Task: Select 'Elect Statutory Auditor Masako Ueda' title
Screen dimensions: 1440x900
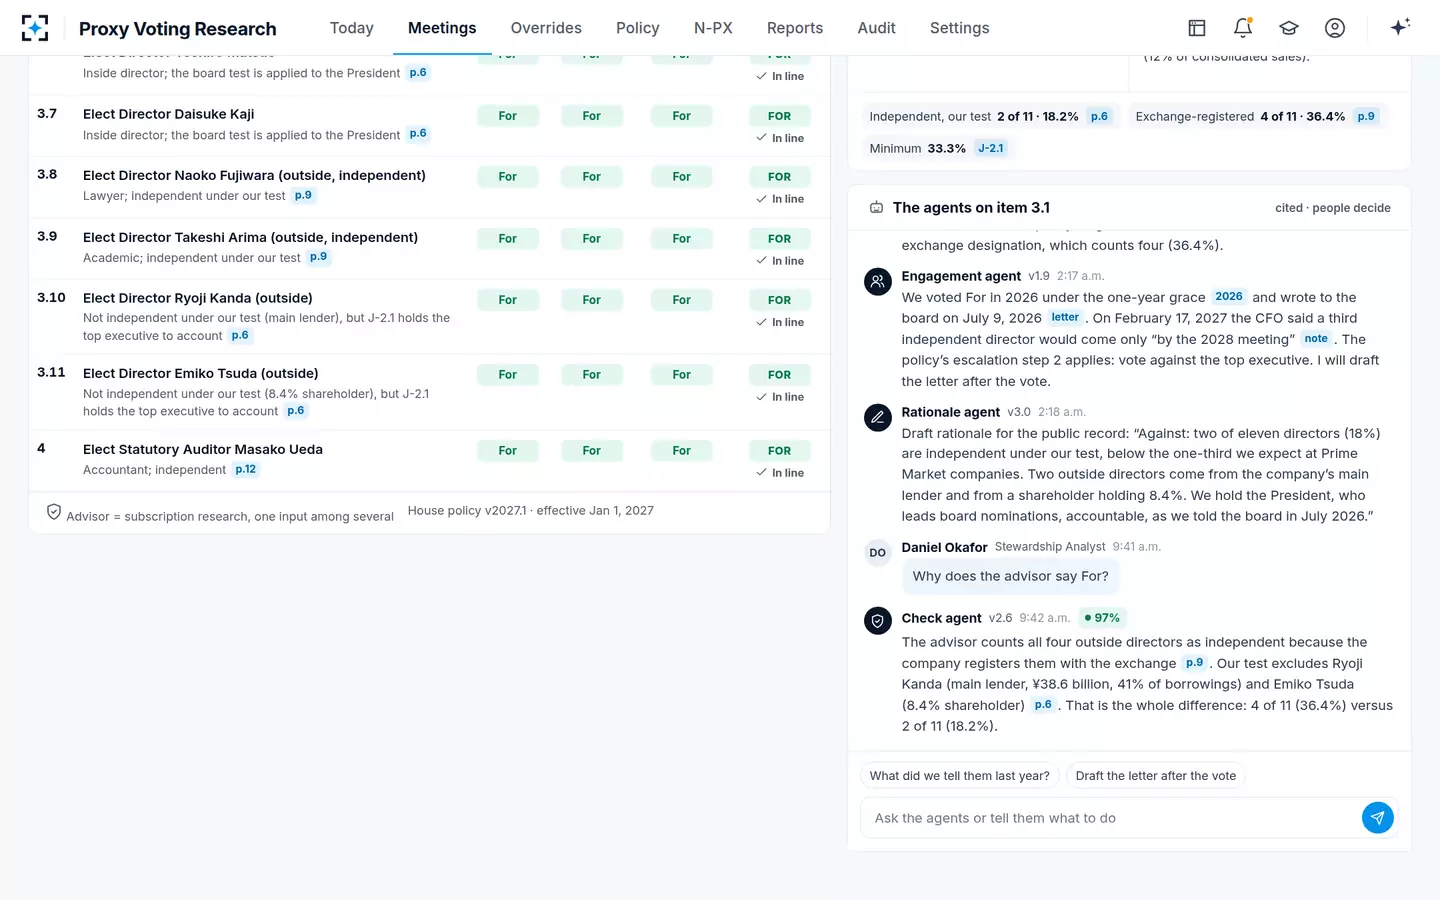Action: pyautogui.click(x=203, y=449)
